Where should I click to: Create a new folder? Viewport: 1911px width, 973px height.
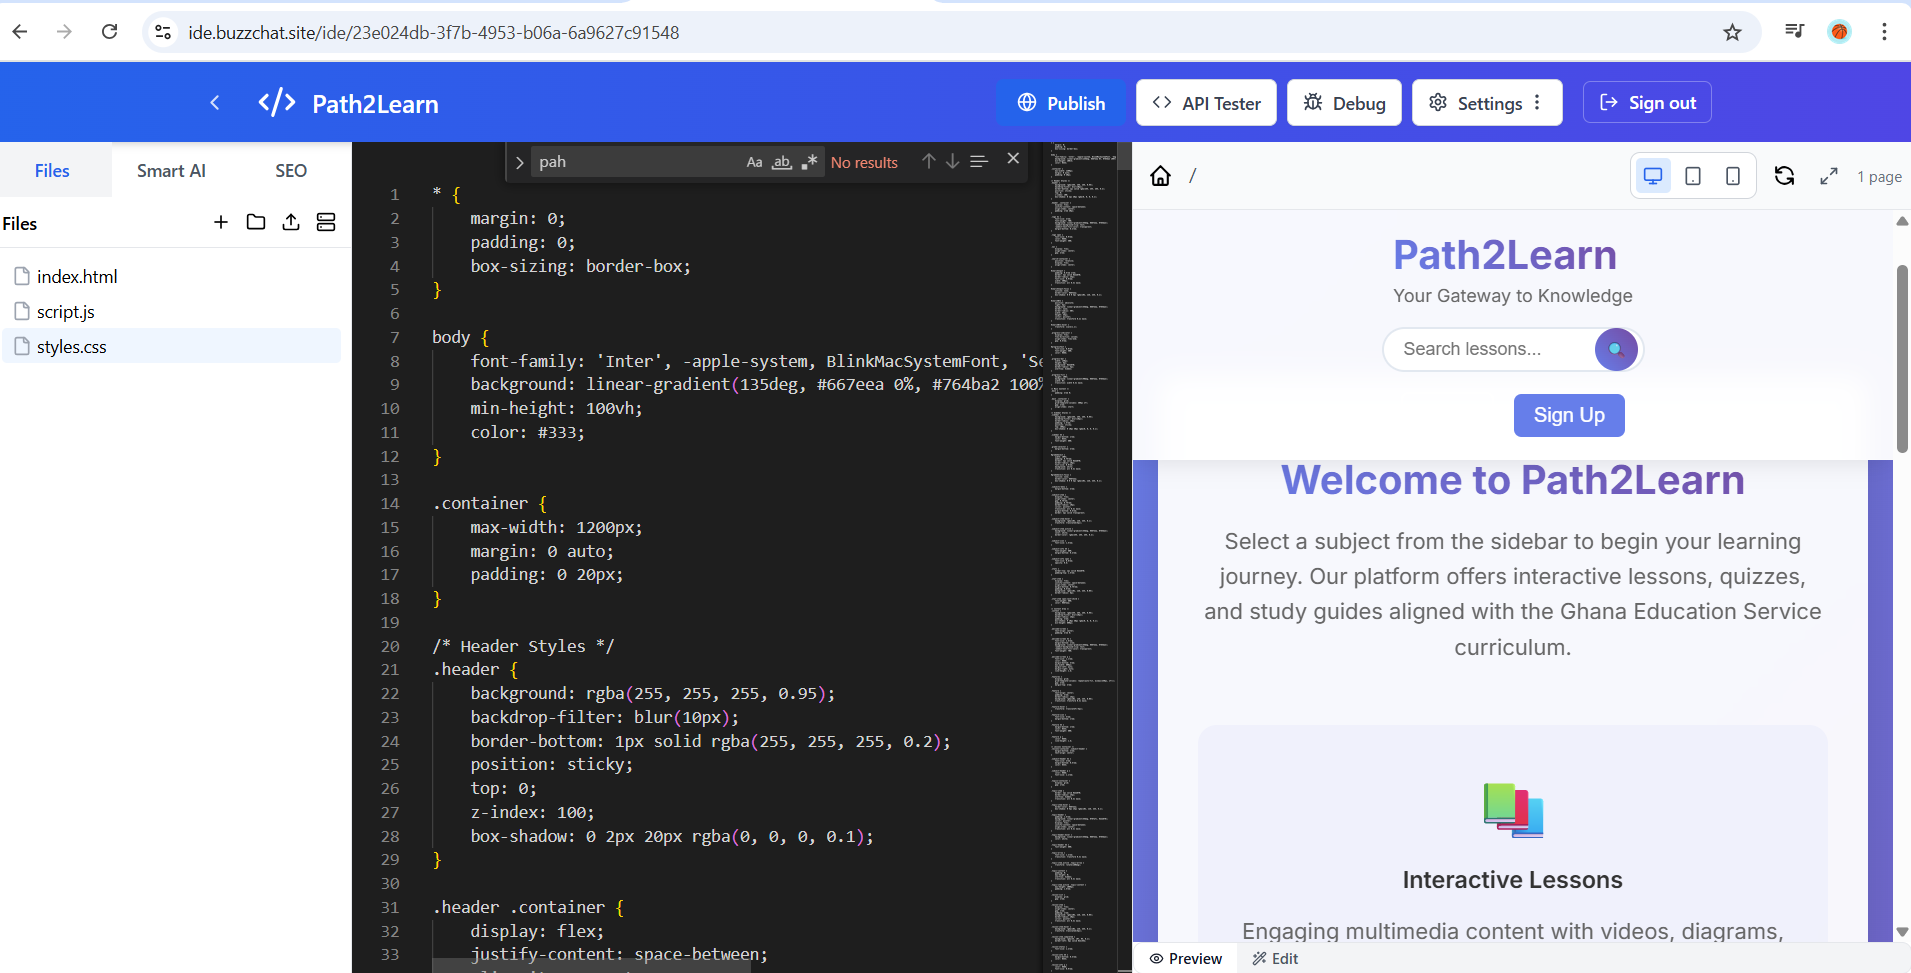[x=256, y=222]
